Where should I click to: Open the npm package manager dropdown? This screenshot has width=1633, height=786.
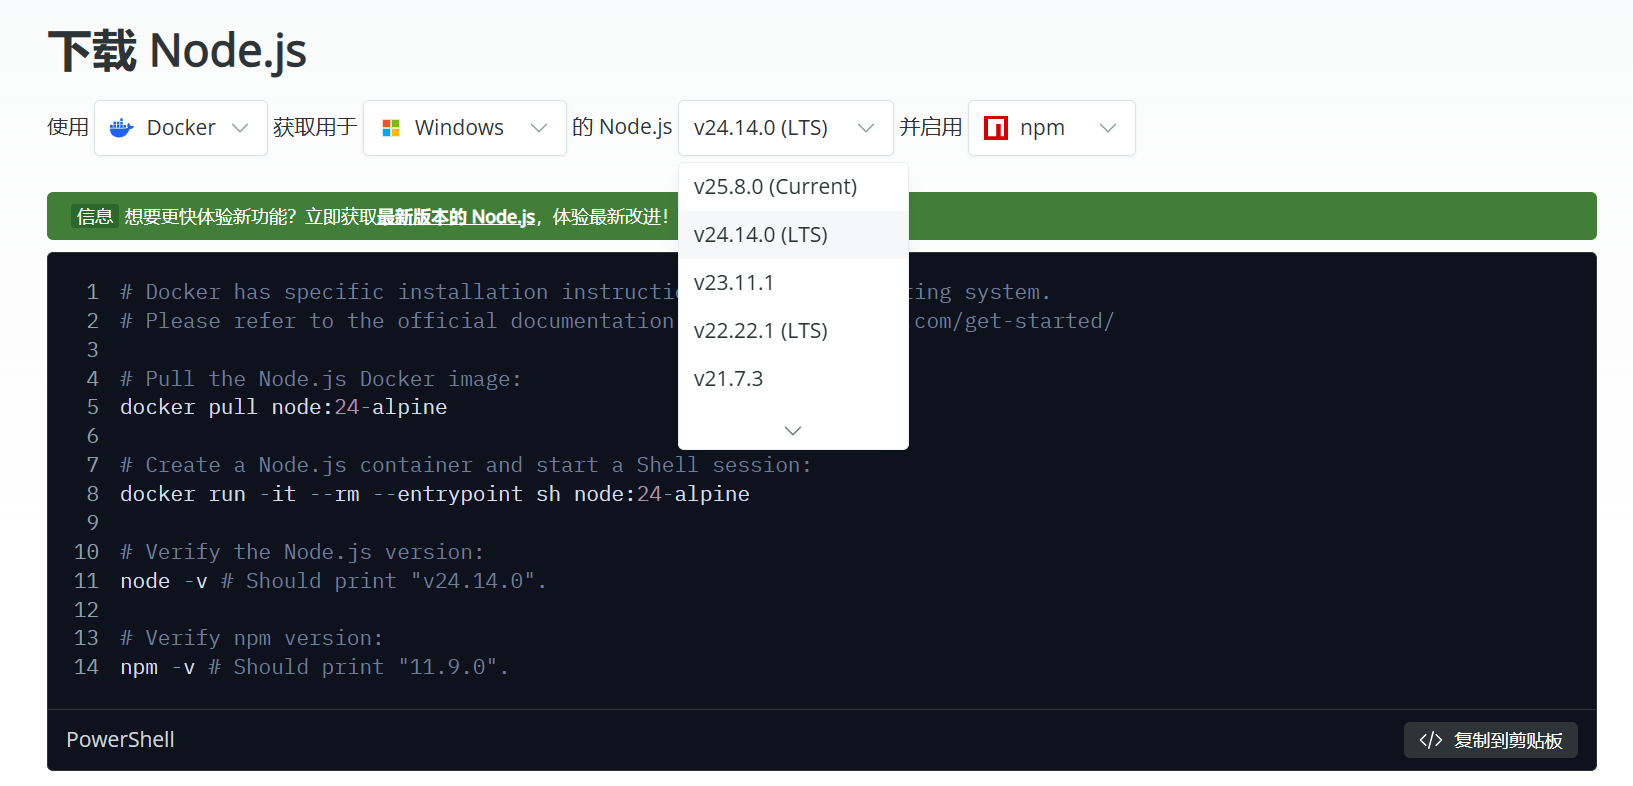pyautogui.click(x=1051, y=128)
